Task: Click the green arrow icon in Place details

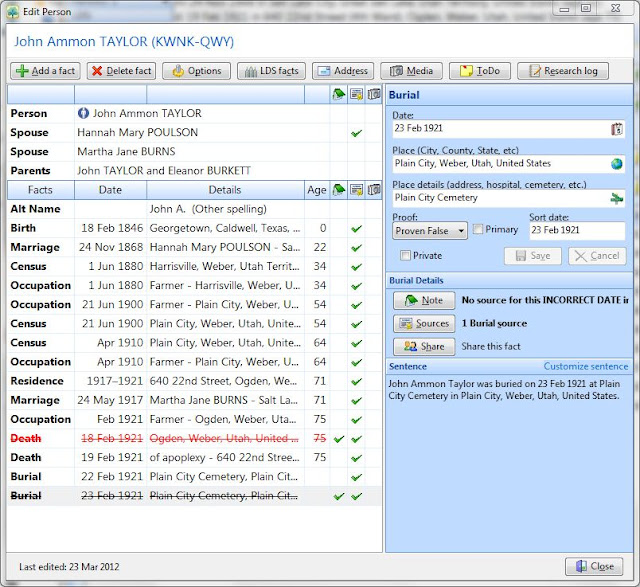Action: coord(617,198)
